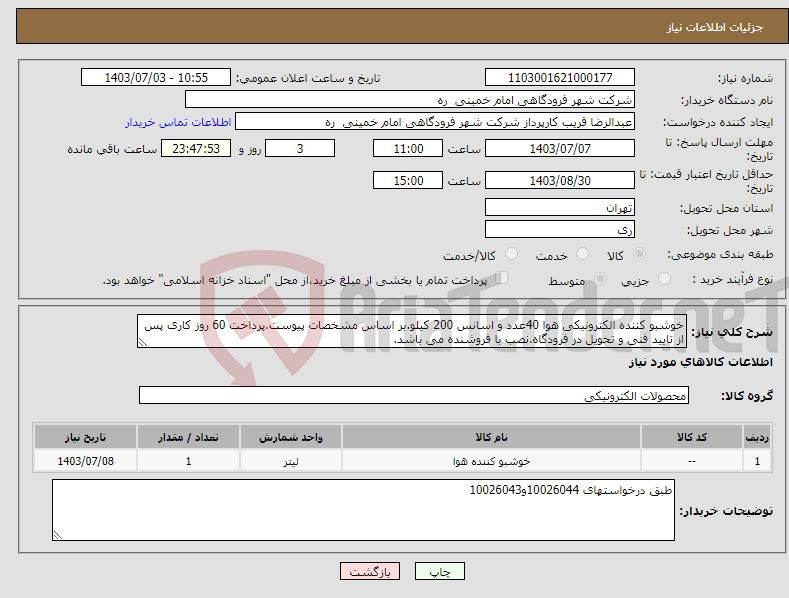Click the buyer notes text area
Screen dimensions: 789x598
[x=363, y=510]
